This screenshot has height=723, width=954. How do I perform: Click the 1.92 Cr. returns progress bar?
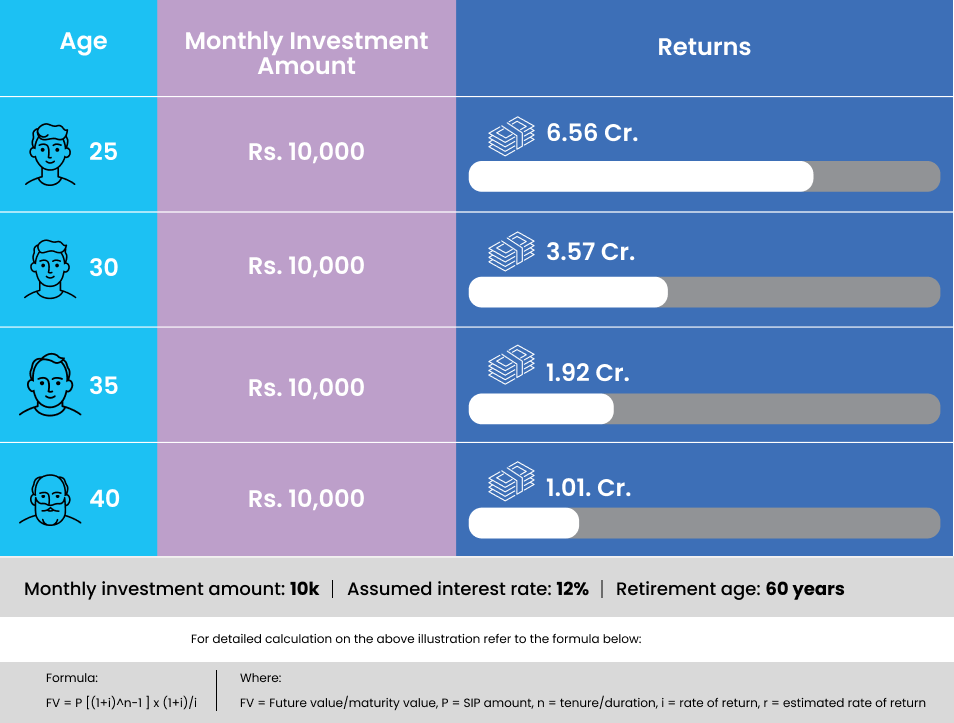coord(704,408)
